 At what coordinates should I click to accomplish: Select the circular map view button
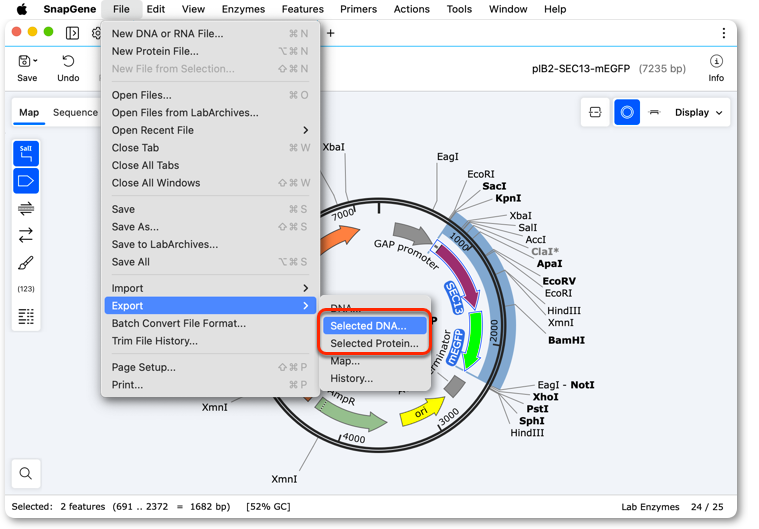(627, 112)
